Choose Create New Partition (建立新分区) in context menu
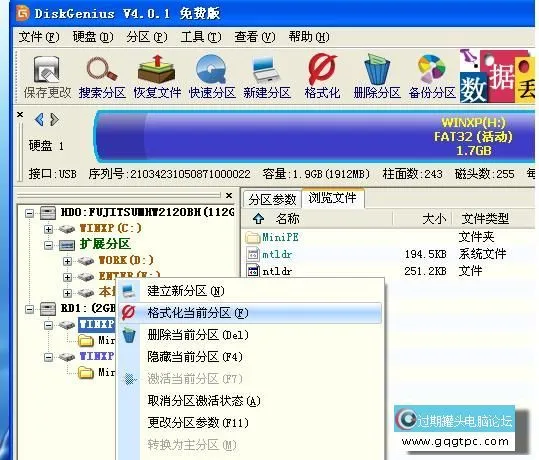 point(251,291)
